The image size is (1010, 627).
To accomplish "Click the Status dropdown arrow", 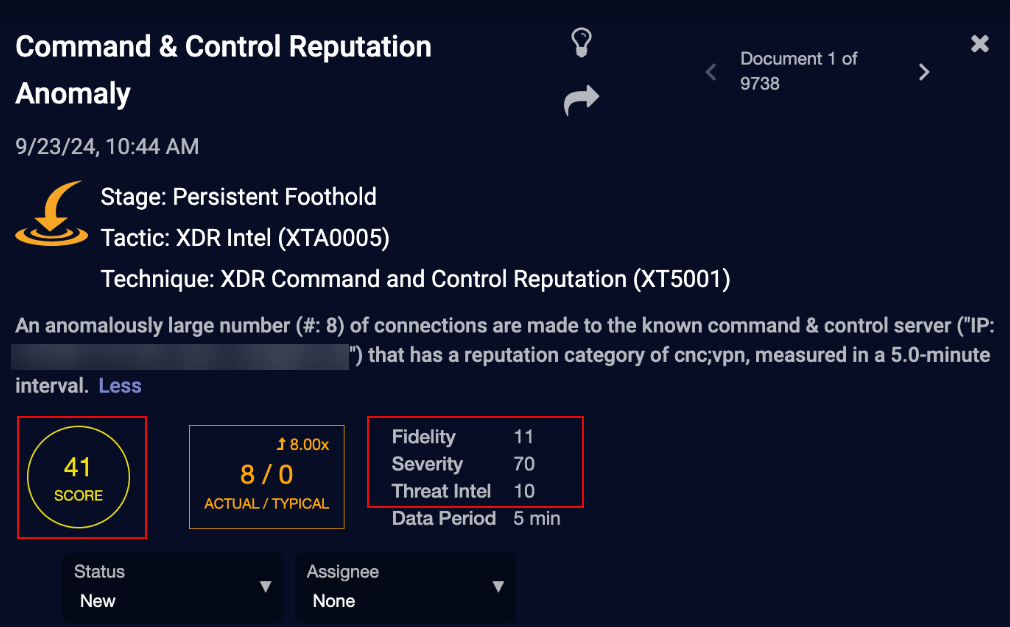I will (265, 586).
